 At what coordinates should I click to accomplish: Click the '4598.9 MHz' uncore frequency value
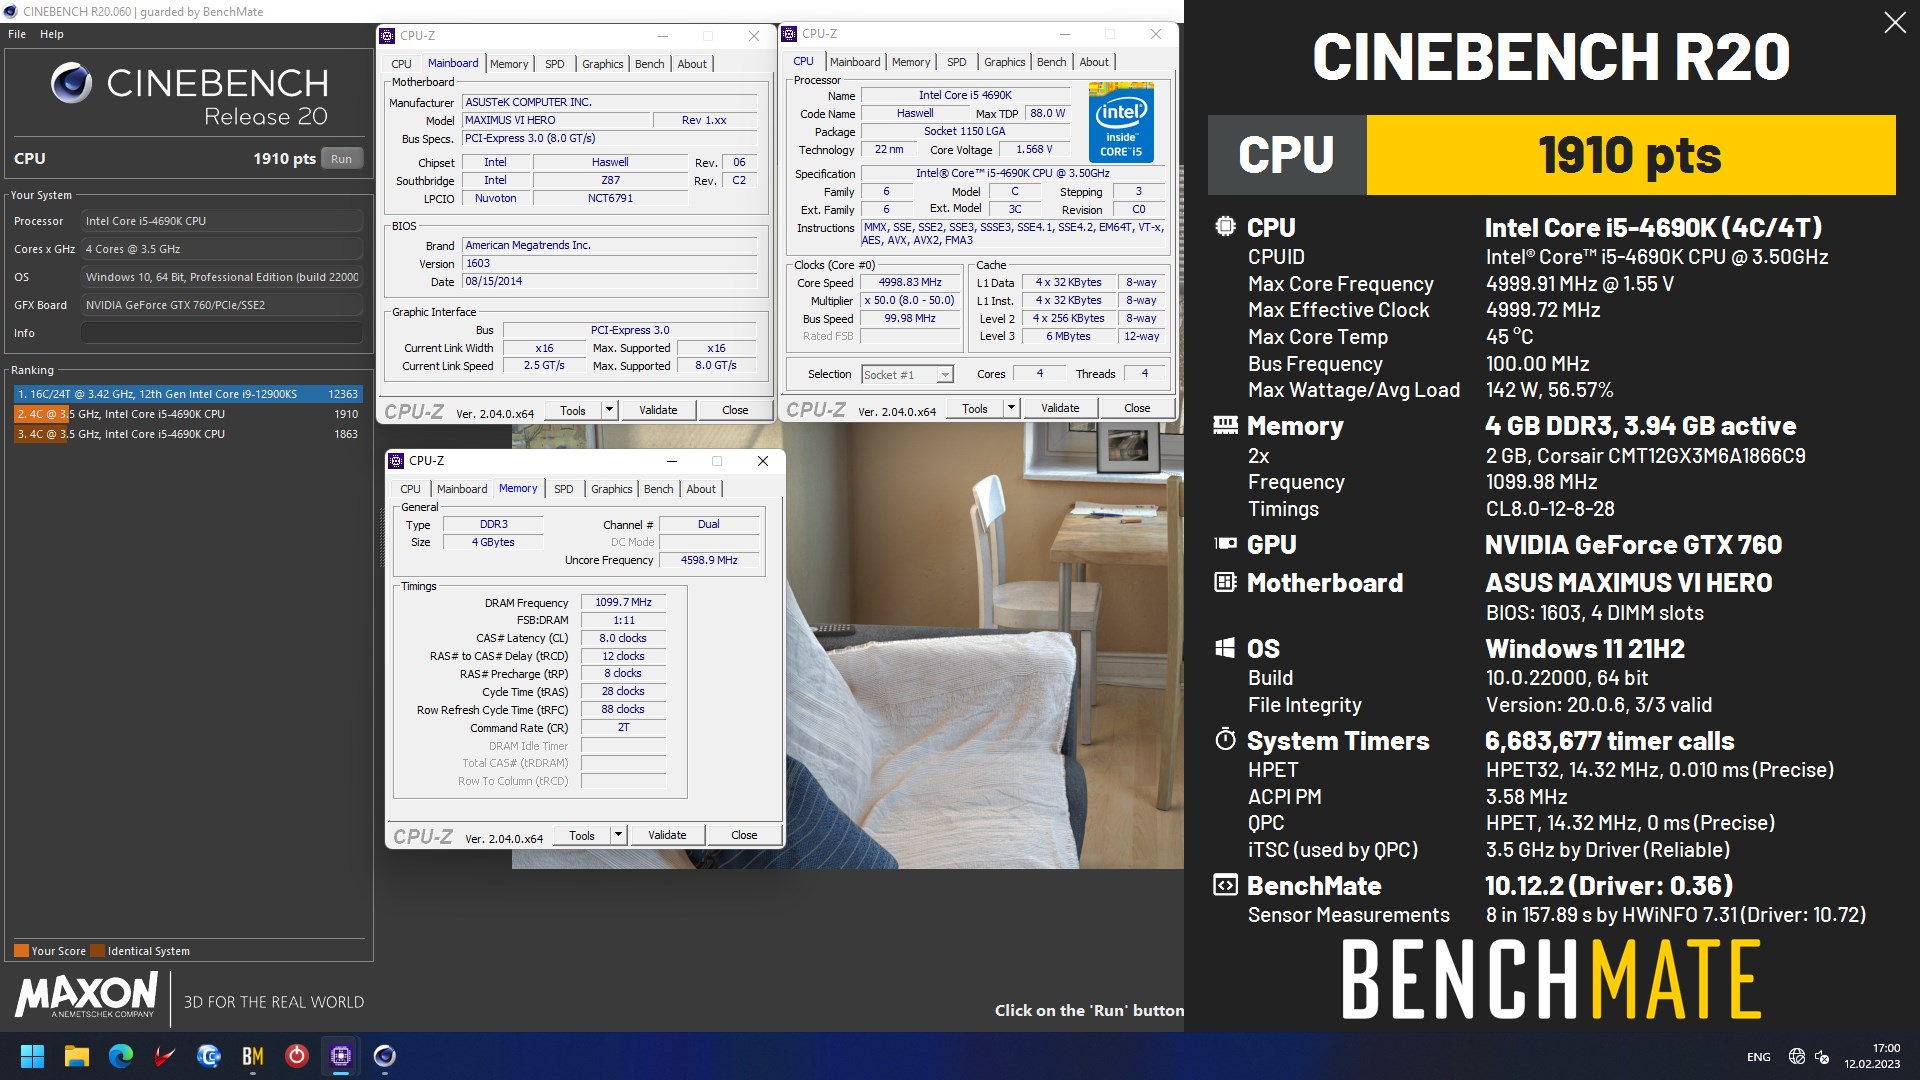pyautogui.click(x=709, y=561)
